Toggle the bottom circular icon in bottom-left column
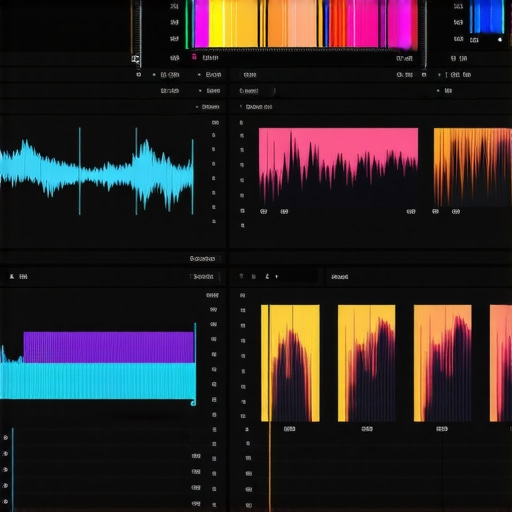Screen dimensions: 512x512 click(x=6, y=502)
